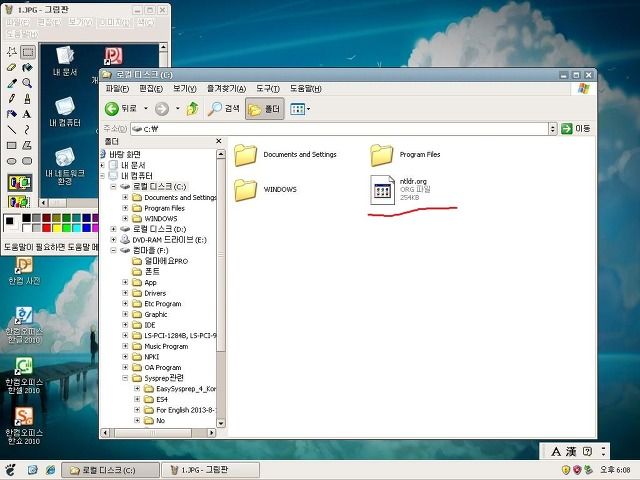Go up one folder level in Explorer
Viewport: 640px width, 480px height.
coord(192,109)
